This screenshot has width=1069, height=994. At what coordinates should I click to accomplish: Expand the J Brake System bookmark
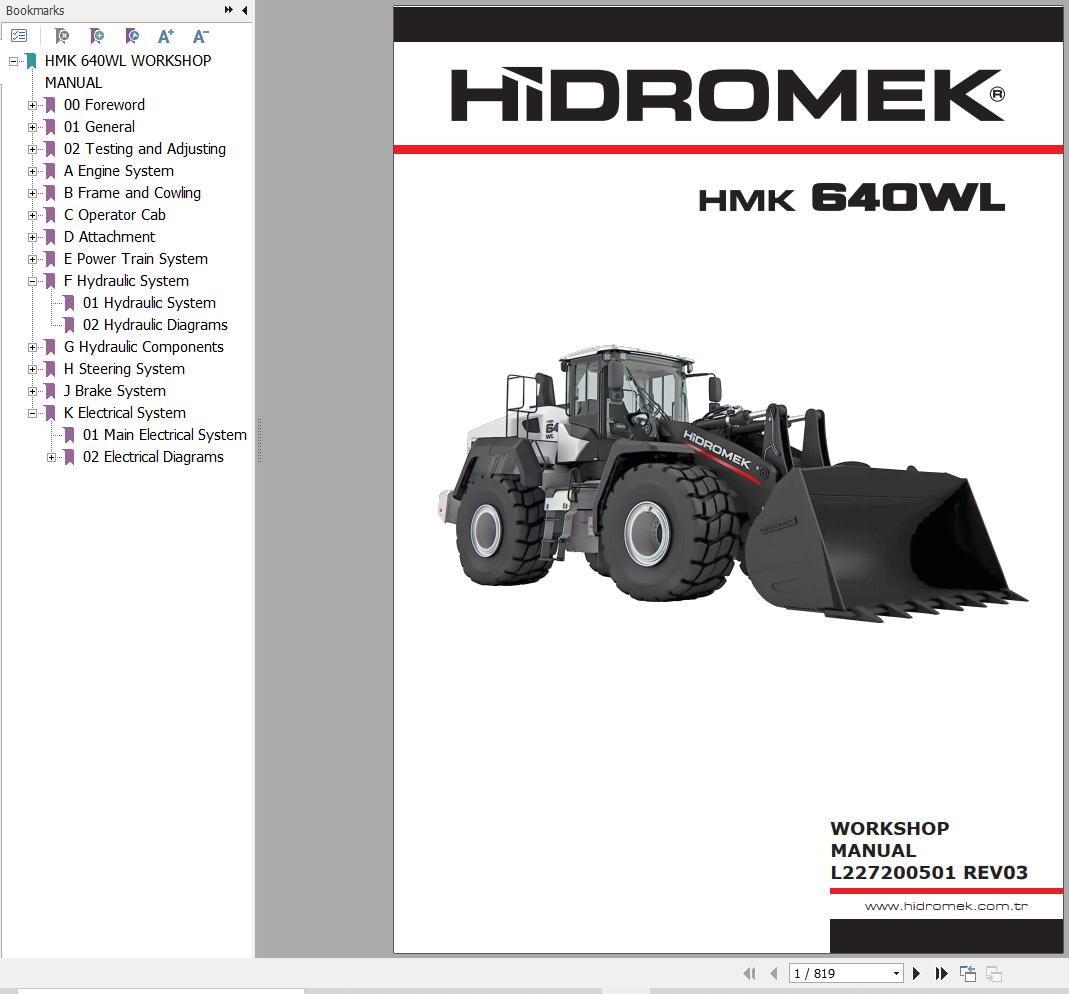(x=32, y=391)
